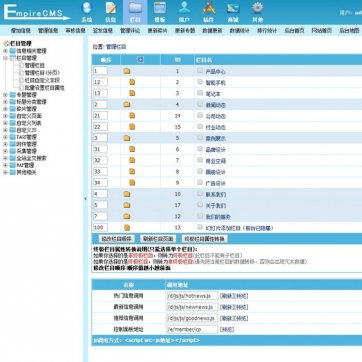The height and width of the screenshot is (362, 362).
Task: Click 刷新 link for 热门信息调用
Action: coord(227,296)
